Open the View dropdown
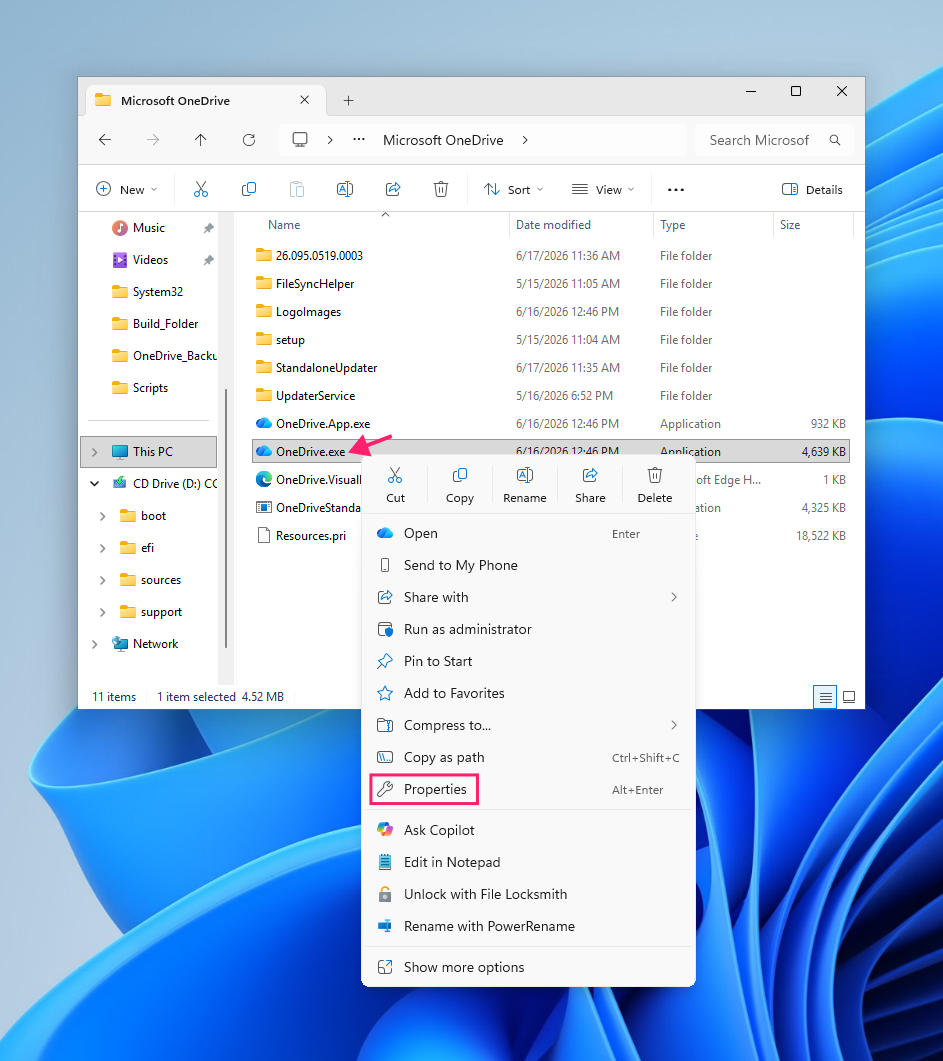 [x=603, y=189]
